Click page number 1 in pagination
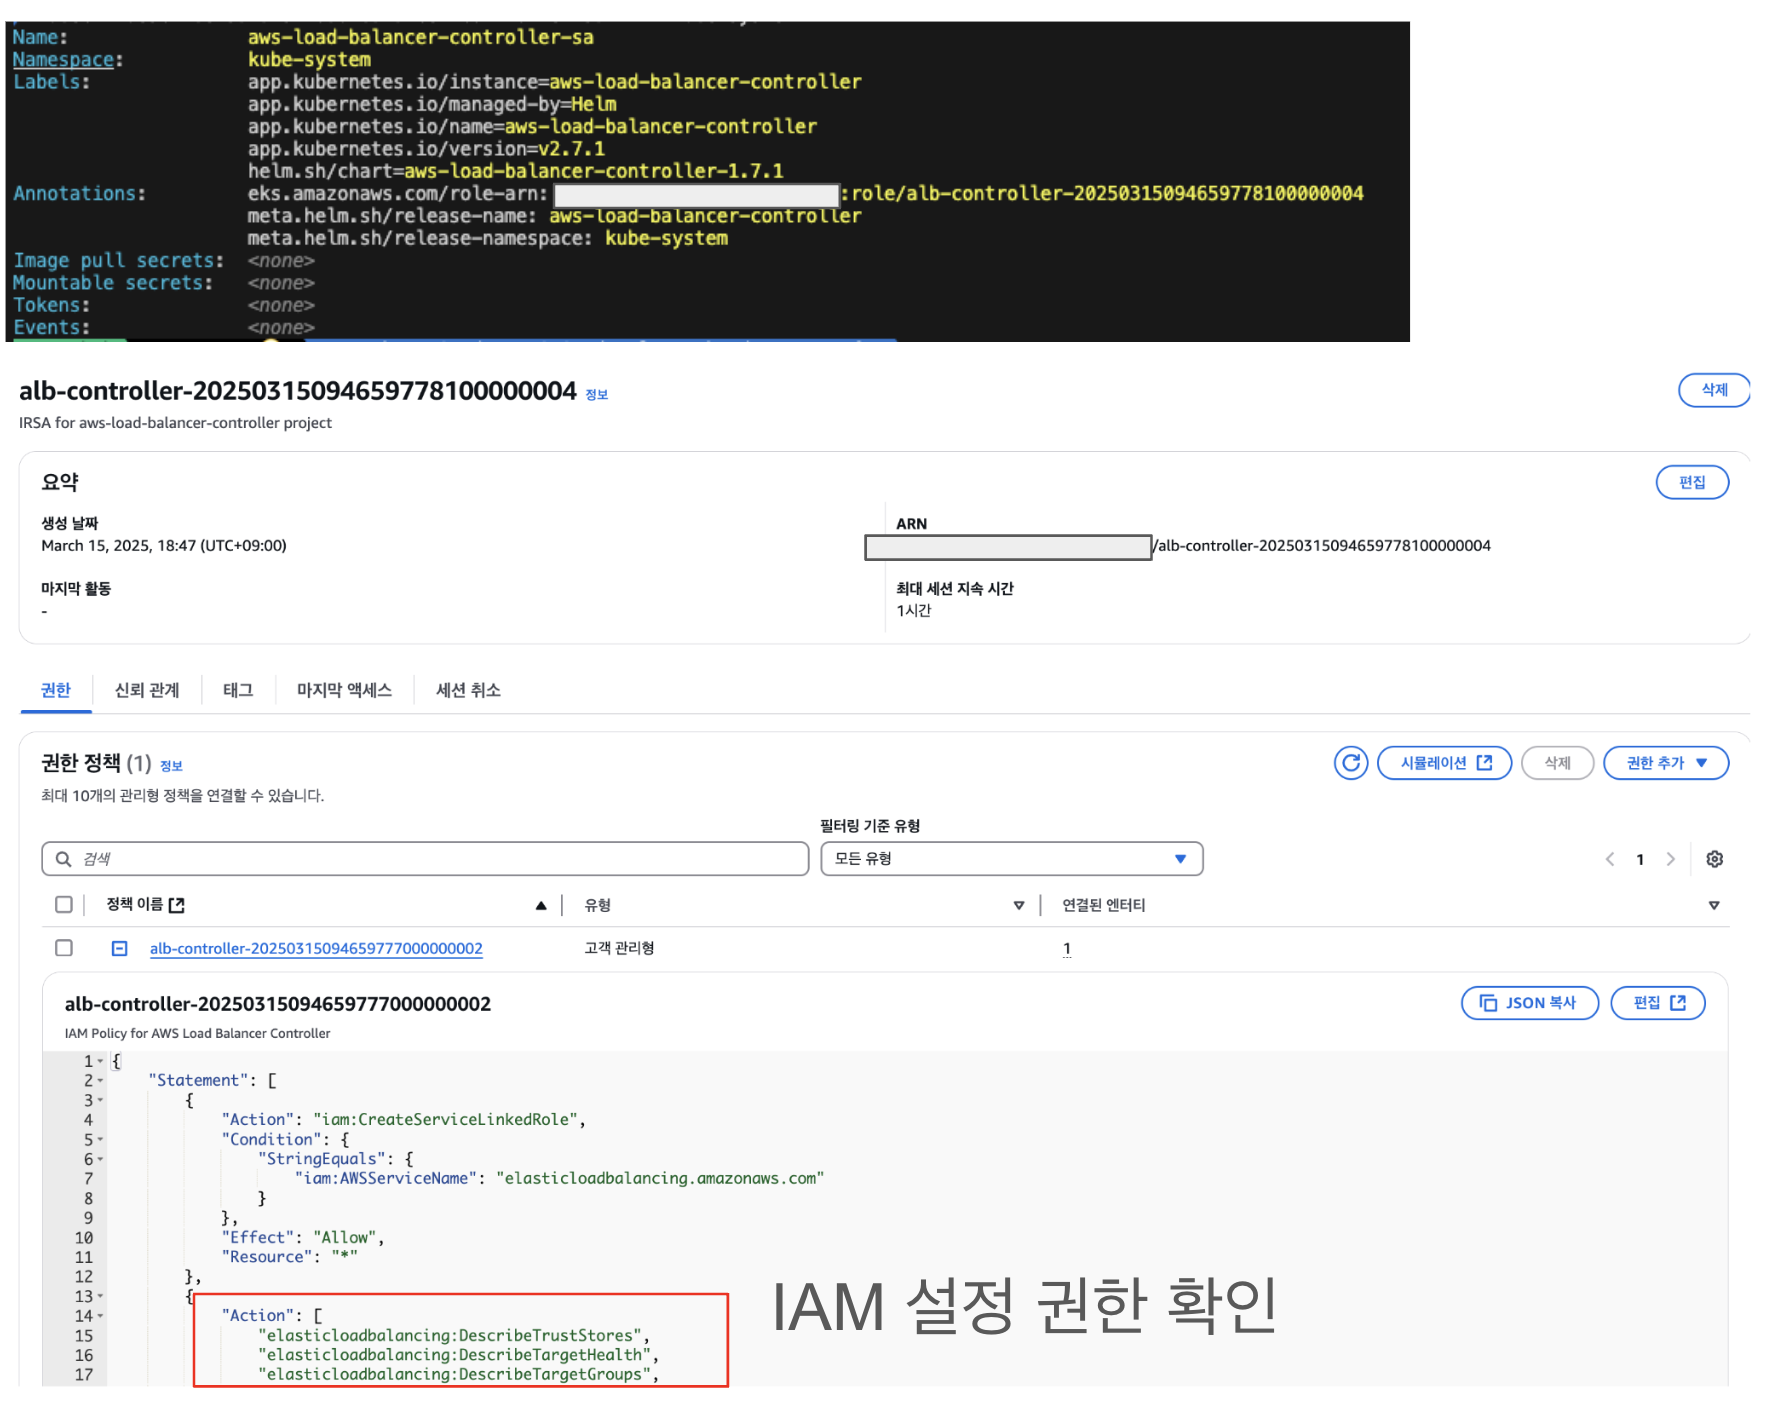 click(x=1640, y=859)
